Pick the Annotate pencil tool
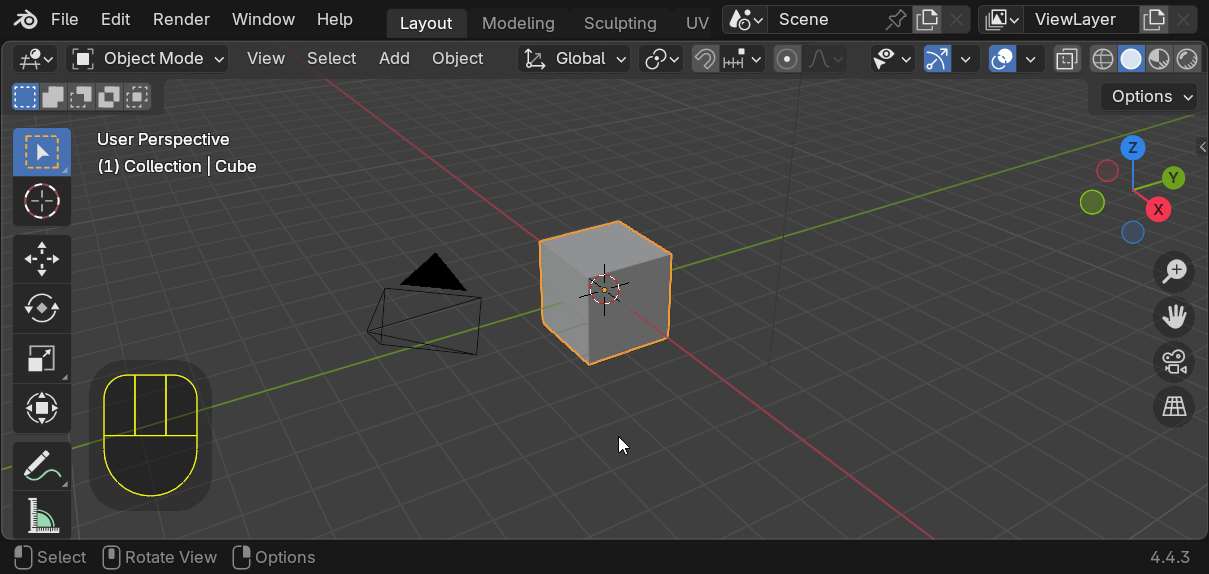Screen dimensions: 1209x574 (41, 465)
